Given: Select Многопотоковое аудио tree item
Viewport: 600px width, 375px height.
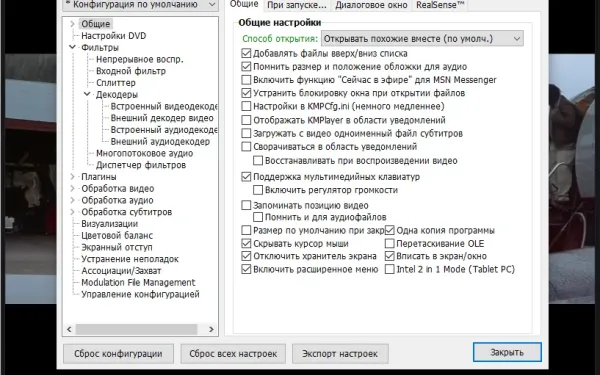Looking at the screenshot, I should click(144, 153).
